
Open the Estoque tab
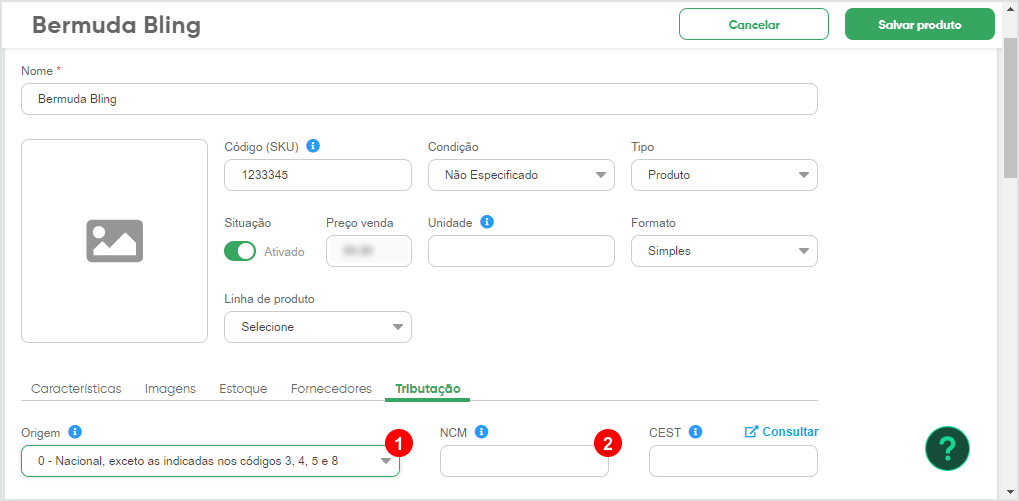click(x=243, y=389)
